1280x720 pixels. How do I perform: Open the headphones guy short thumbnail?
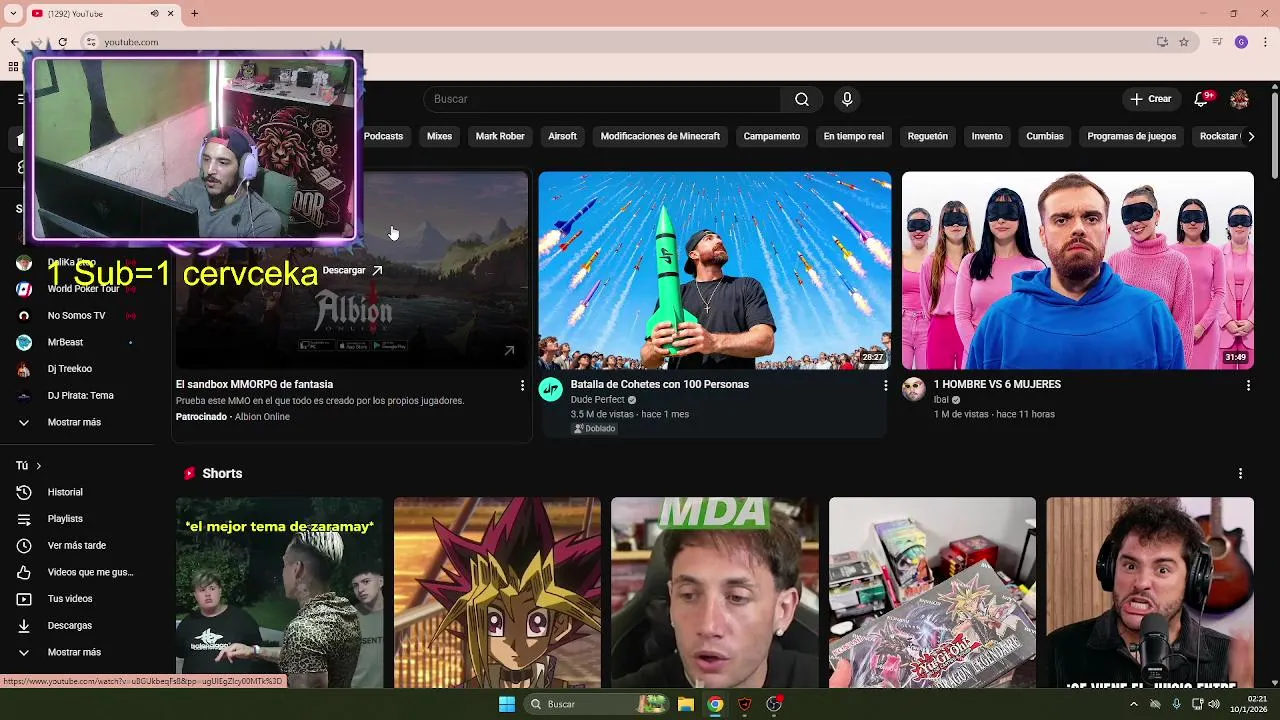[x=1150, y=593]
